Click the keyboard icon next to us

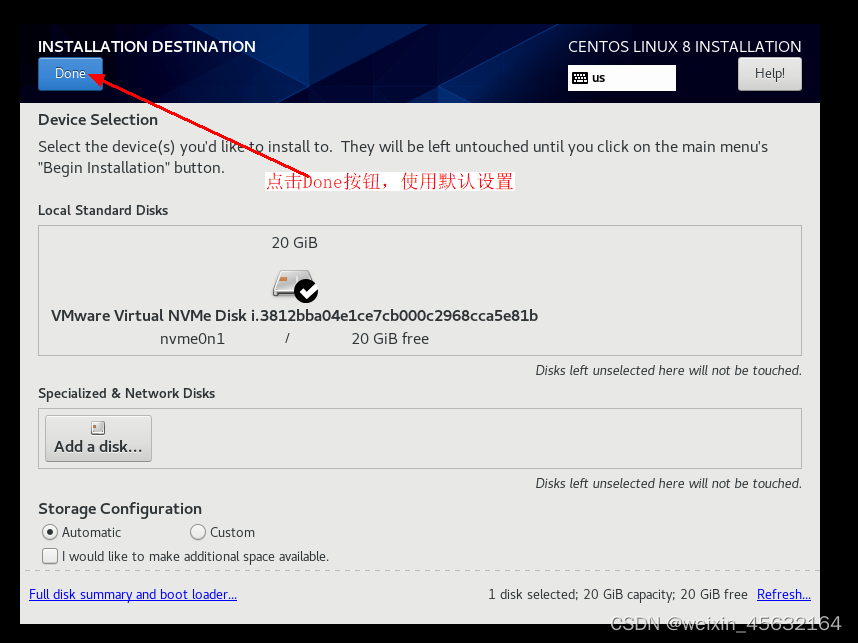pyautogui.click(x=580, y=78)
